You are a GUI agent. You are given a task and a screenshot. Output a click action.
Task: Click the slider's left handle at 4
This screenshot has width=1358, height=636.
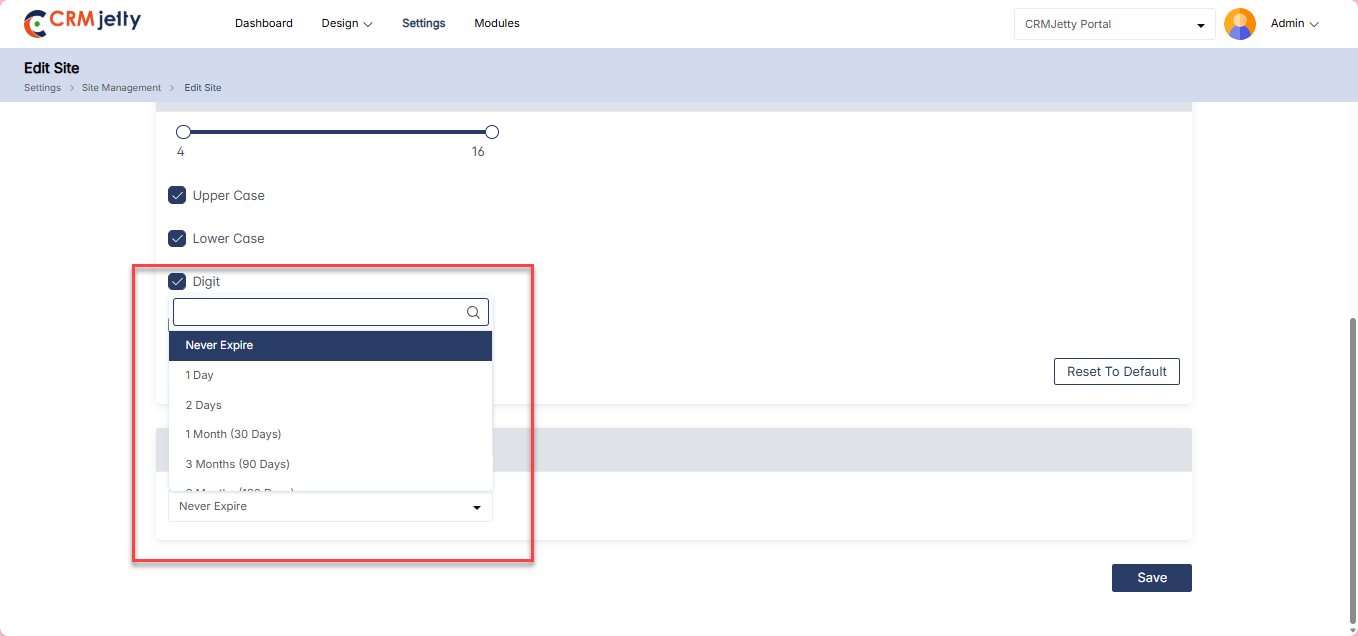click(183, 132)
